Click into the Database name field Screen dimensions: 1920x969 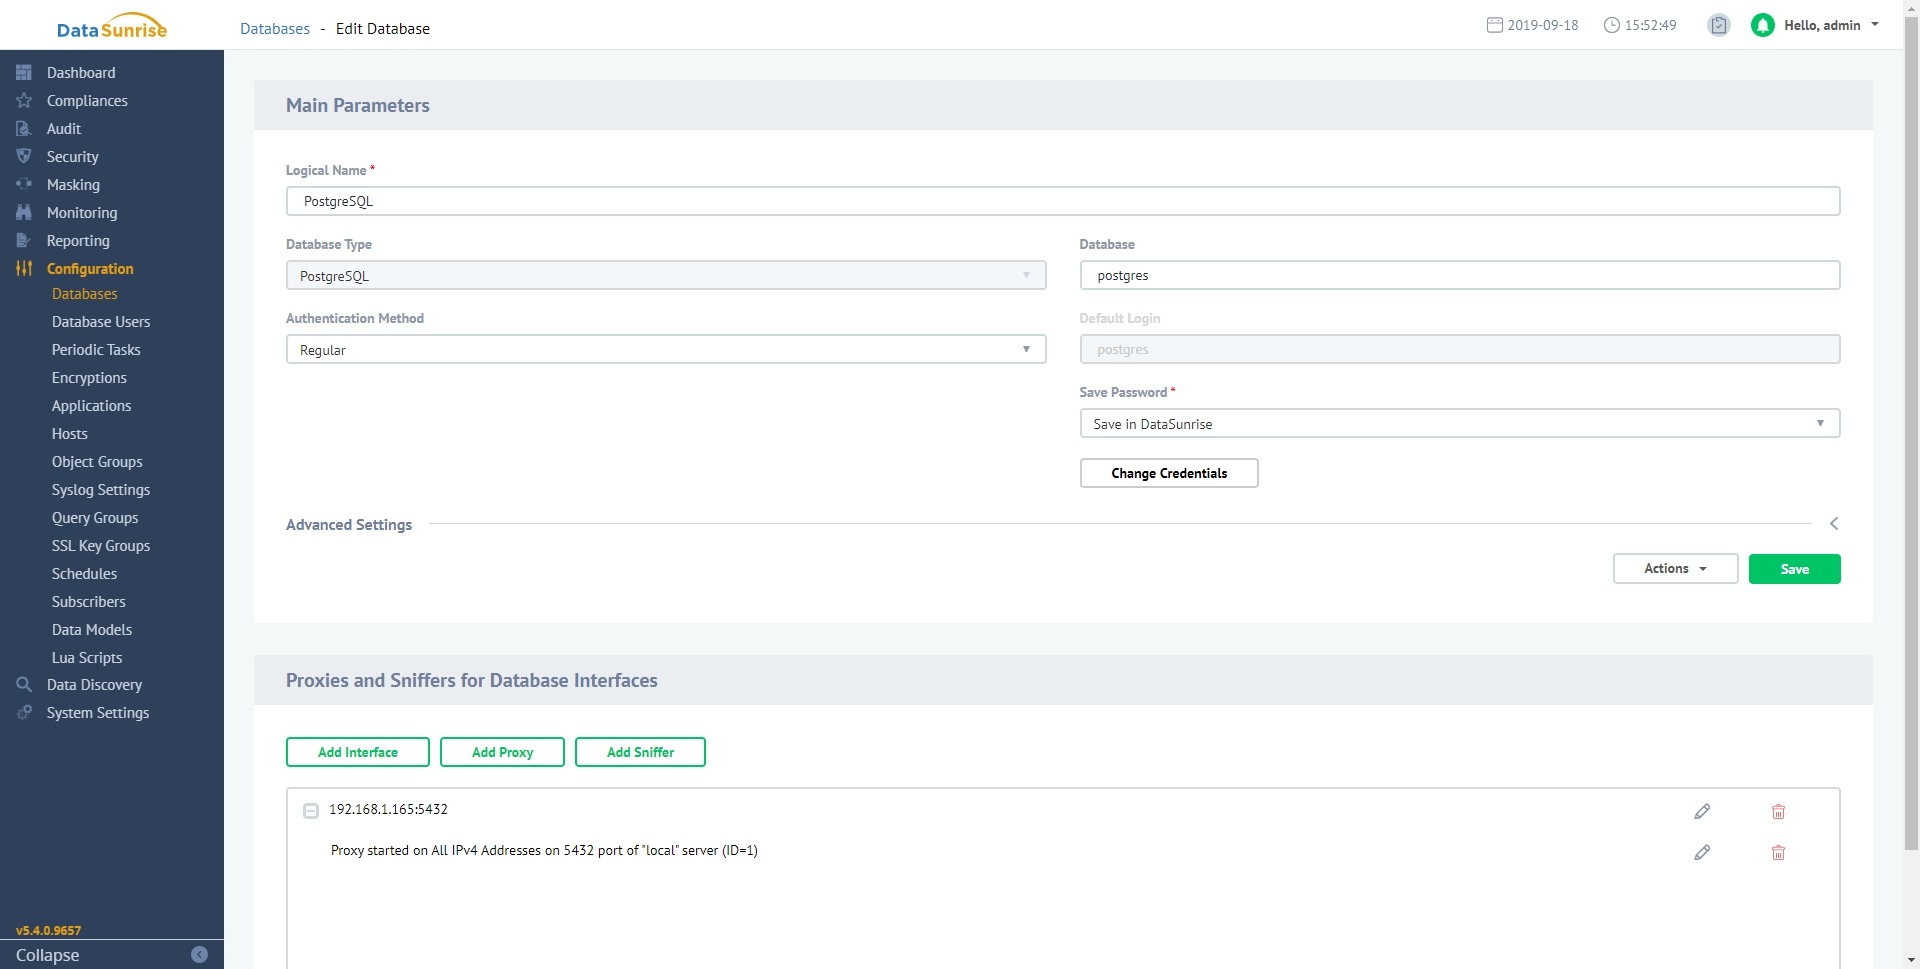(x=1459, y=275)
